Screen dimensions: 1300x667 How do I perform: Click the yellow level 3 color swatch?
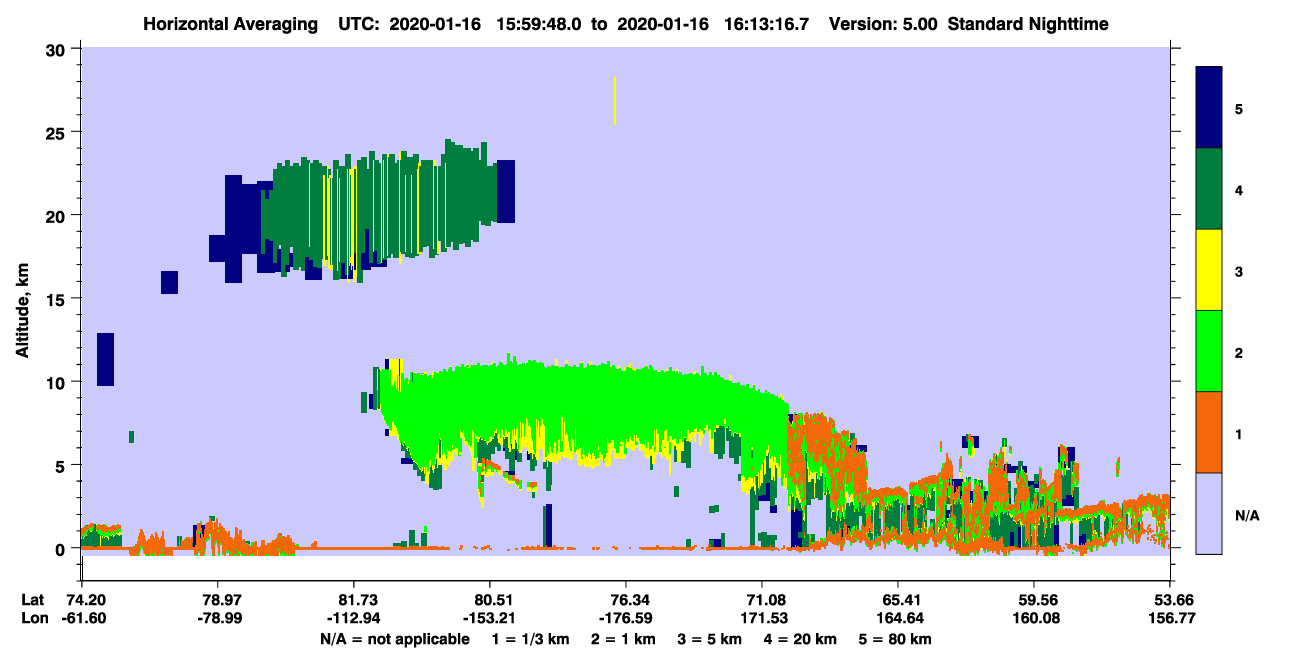tap(1209, 270)
